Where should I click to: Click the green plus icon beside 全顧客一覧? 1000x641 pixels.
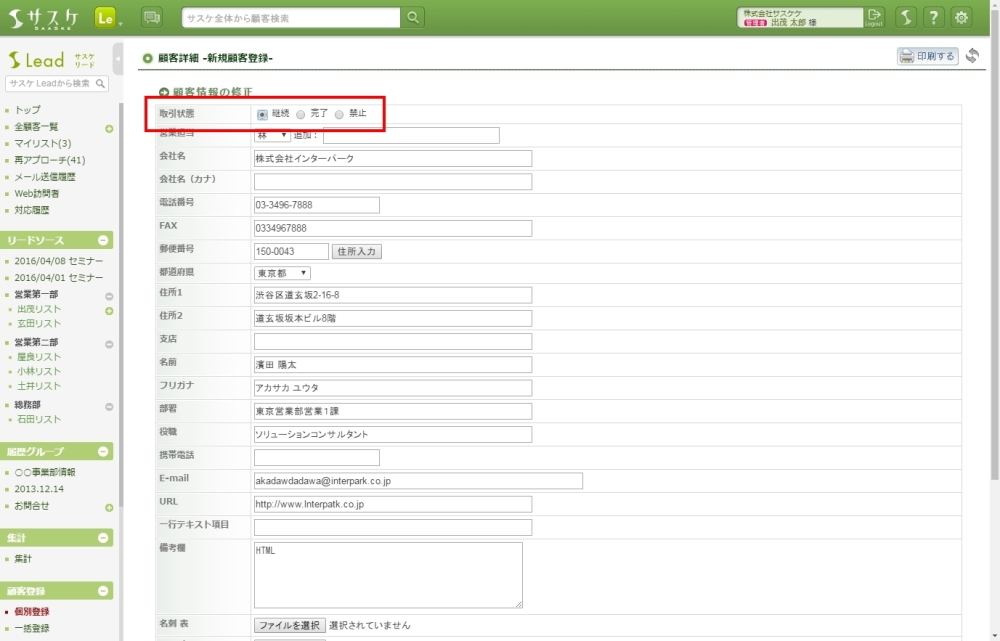tap(109, 128)
